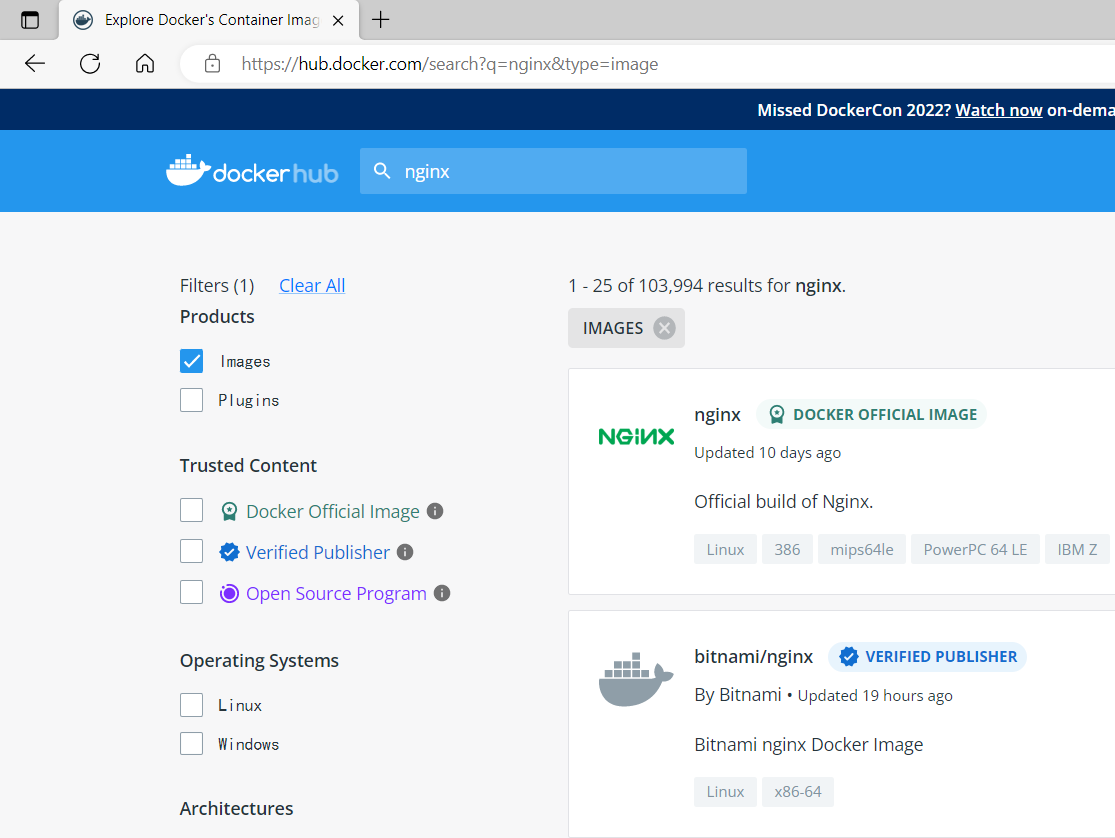Click 'Official build of Nginx.' description
Image resolution: width=1115 pixels, height=838 pixels.
[784, 502]
